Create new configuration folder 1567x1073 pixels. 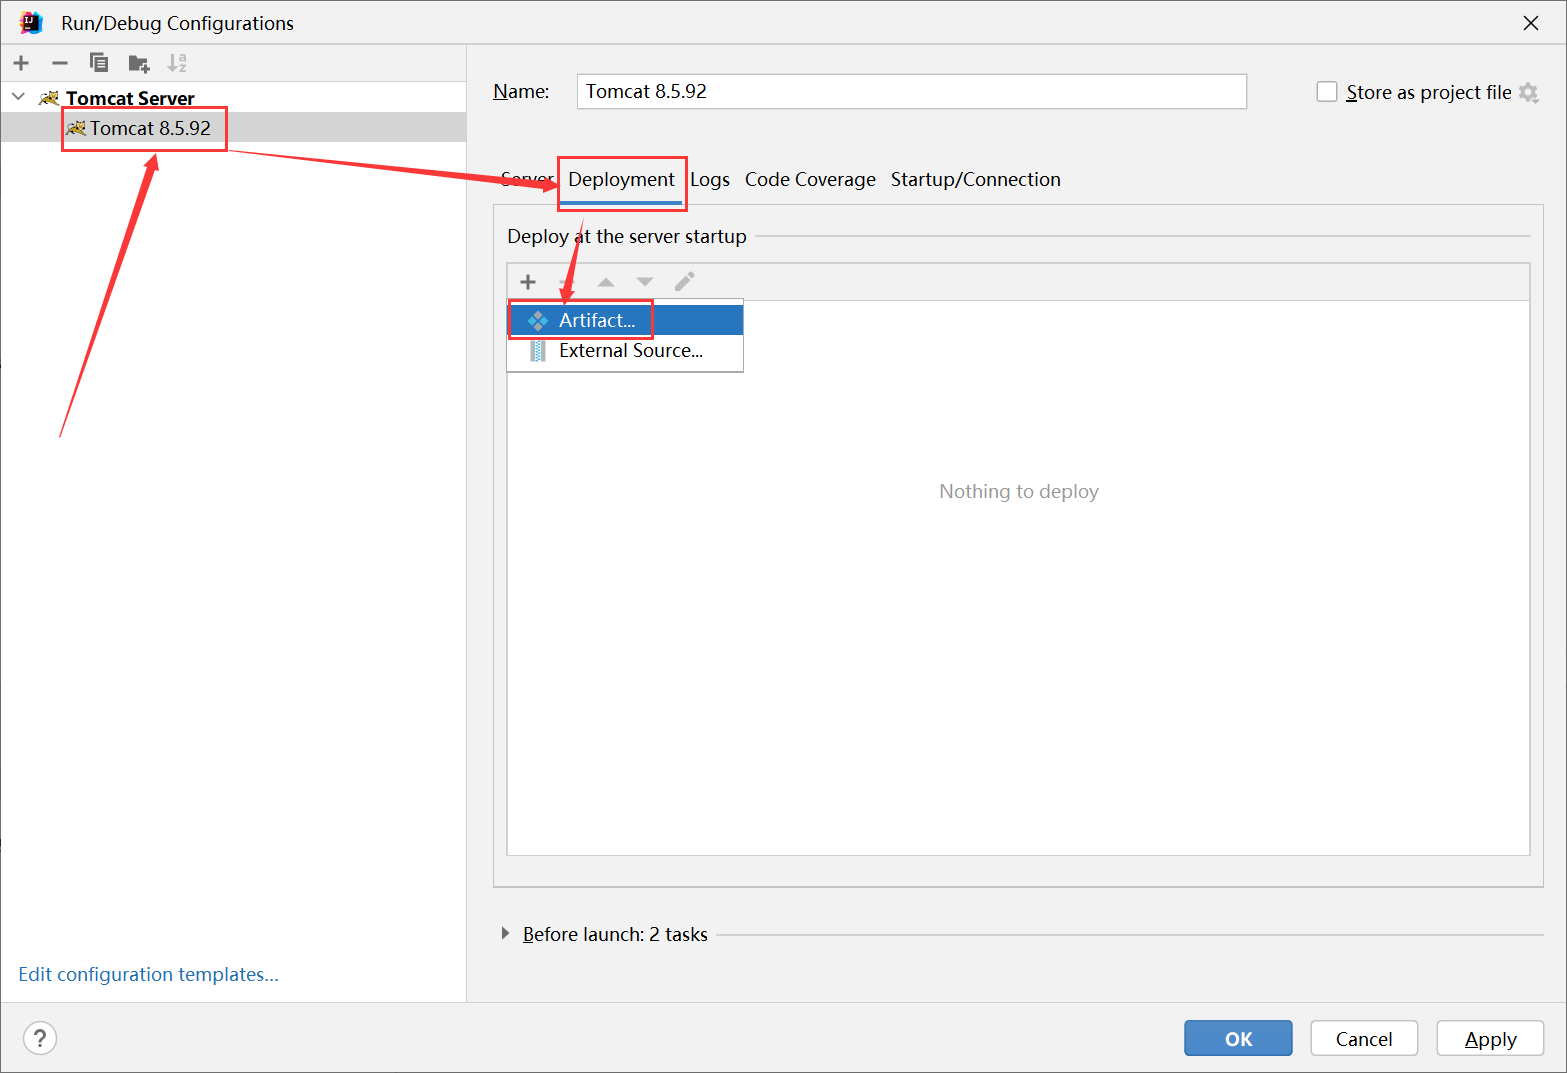coord(139,64)
